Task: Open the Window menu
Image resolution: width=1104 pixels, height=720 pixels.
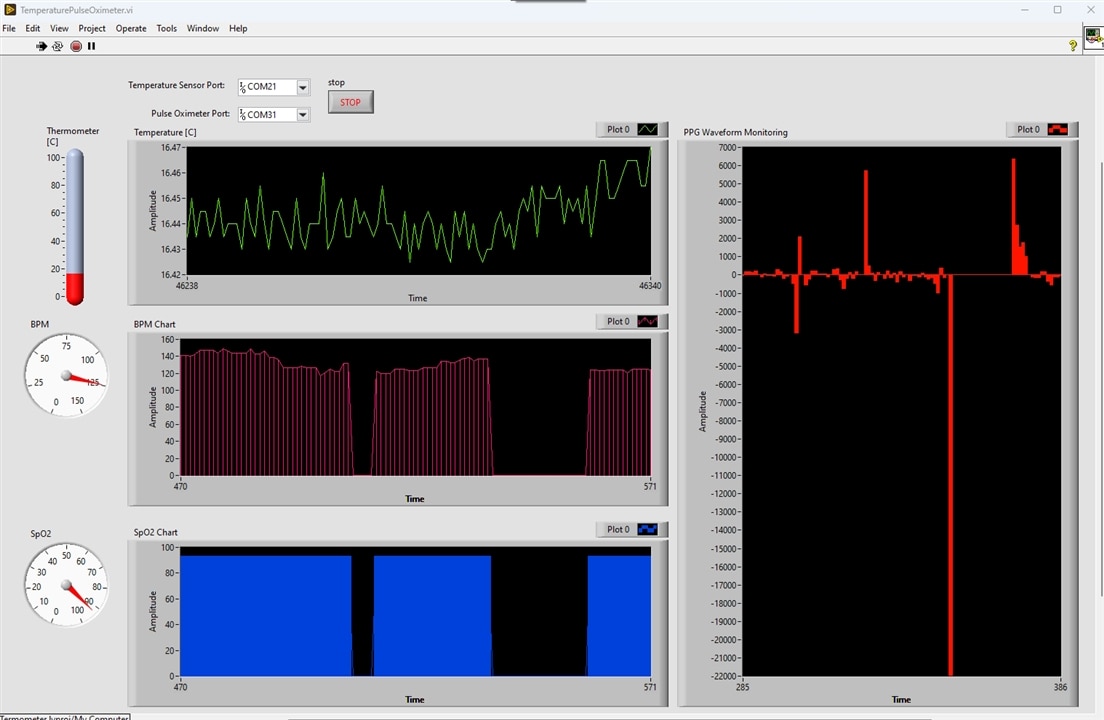Action: (x=203, y=28)
